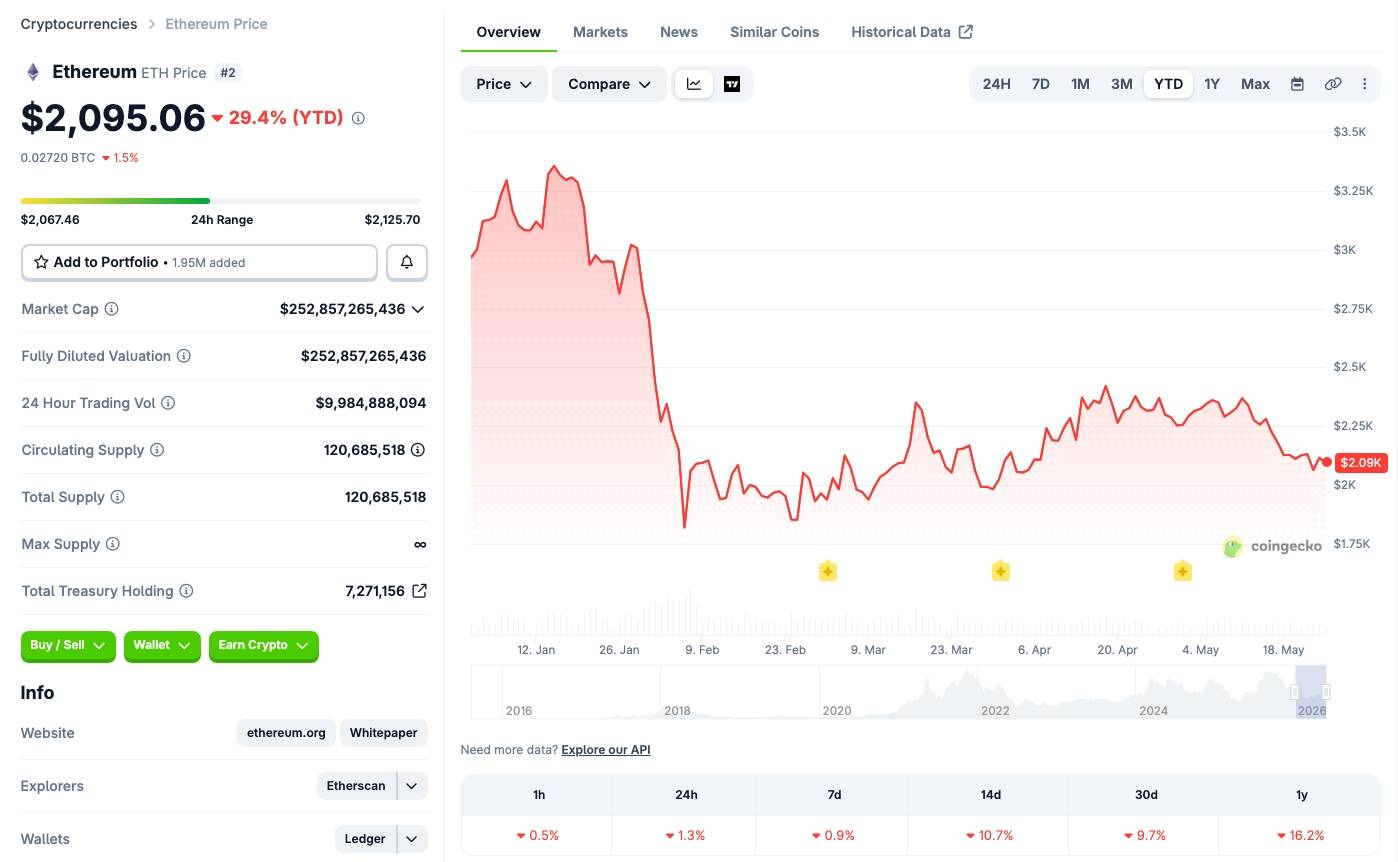Switch to the Similar Coins tab
Image resolution: width=1398 pixels, height=862 pixels.
point(774,32)
